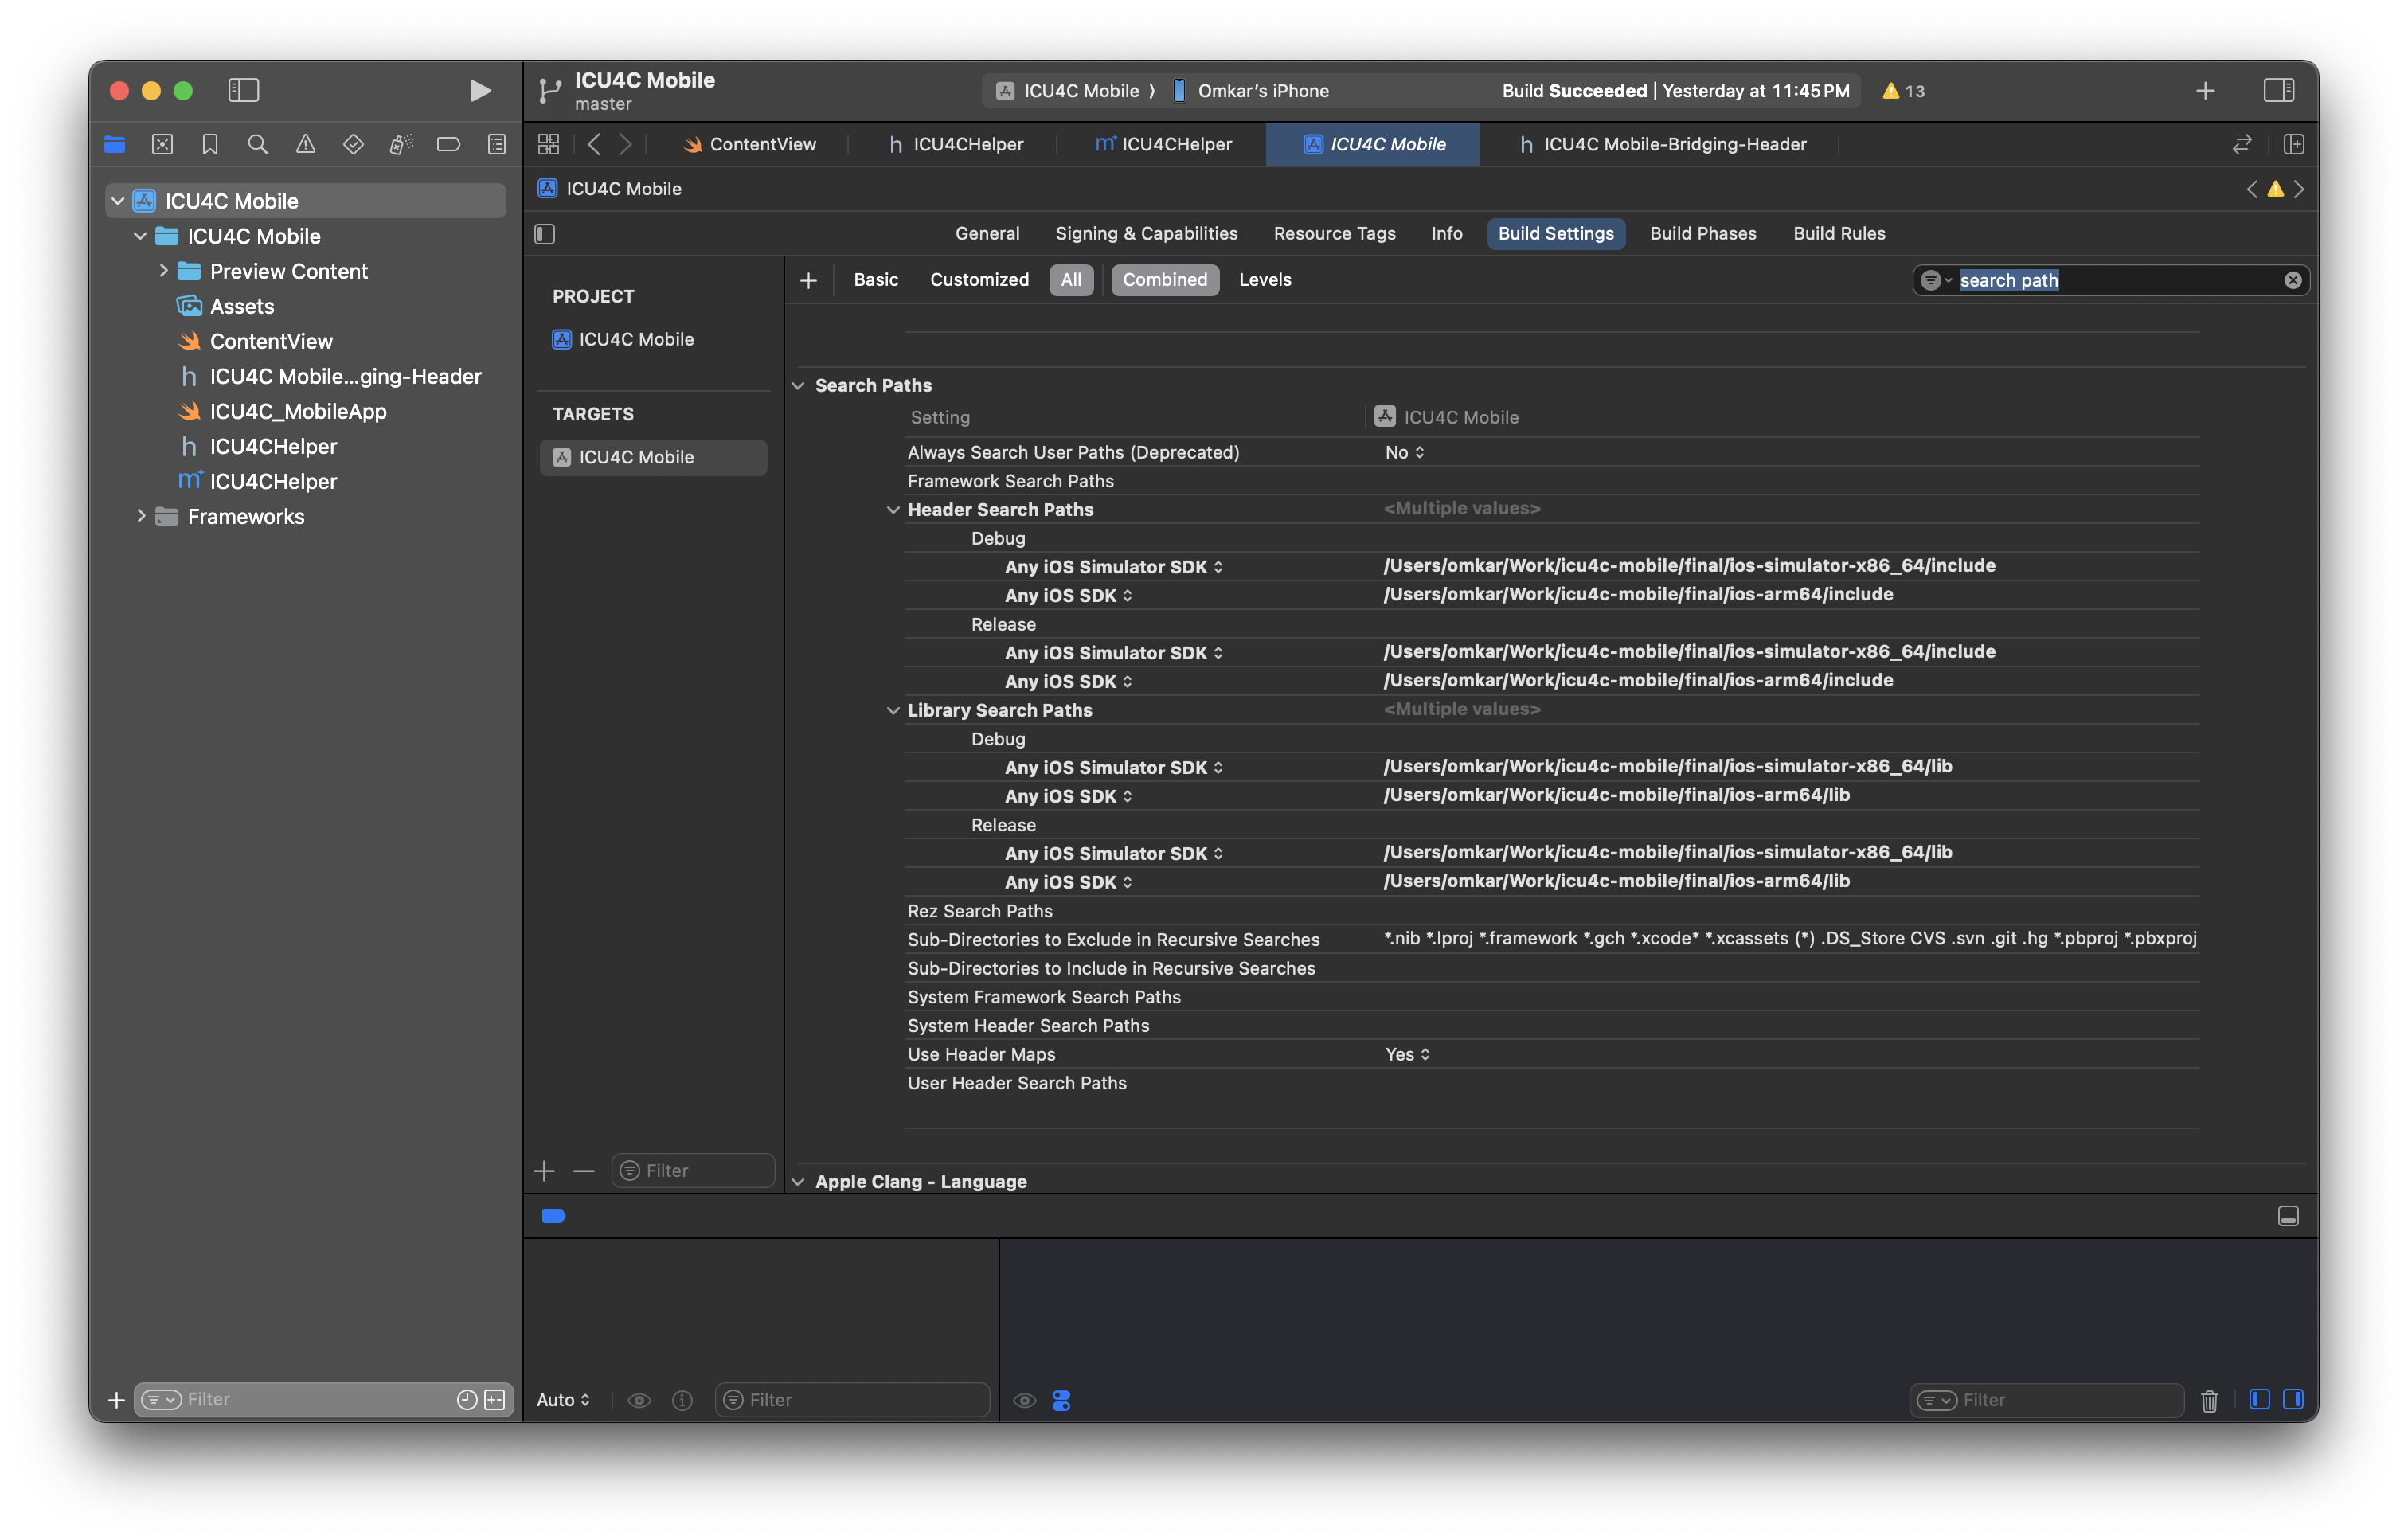Run the project with the play button
The width and height of the screenshot is (2408, 1540).
[x=479, y=91]
